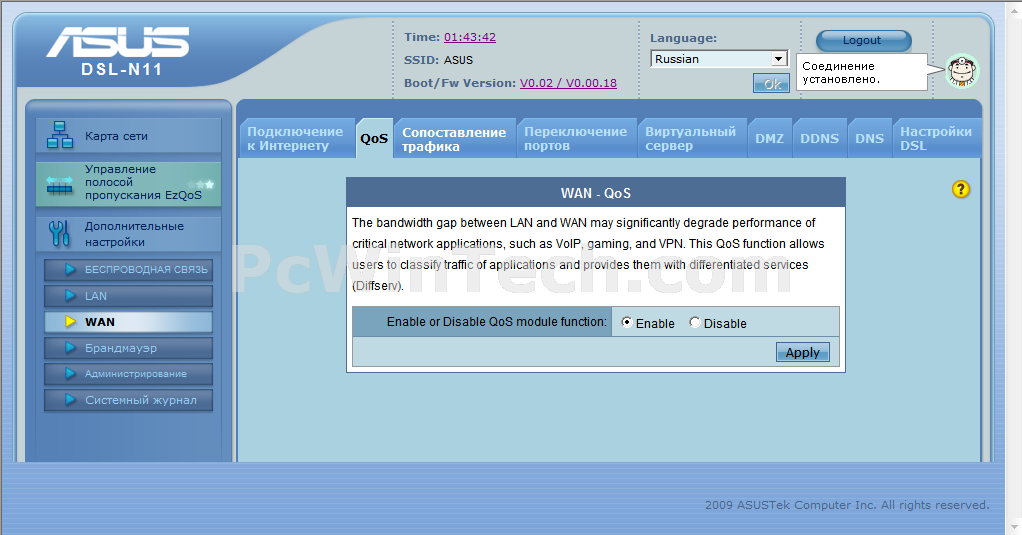This screenshot has width=1022, height=535.
Task: Click the EzQoS bandwidth management icon
Action: click(x=60, y=183)
